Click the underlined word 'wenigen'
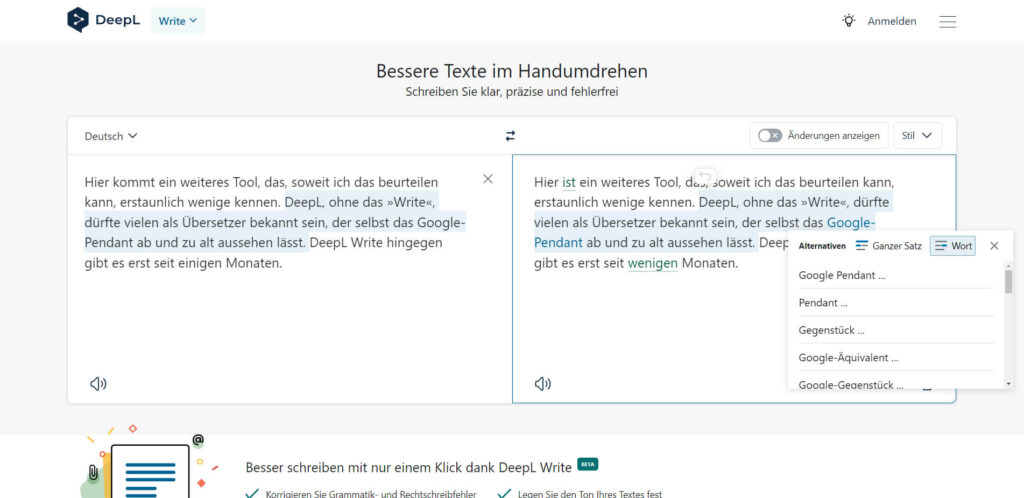1024x498 pixels. (x=652, y=264)
